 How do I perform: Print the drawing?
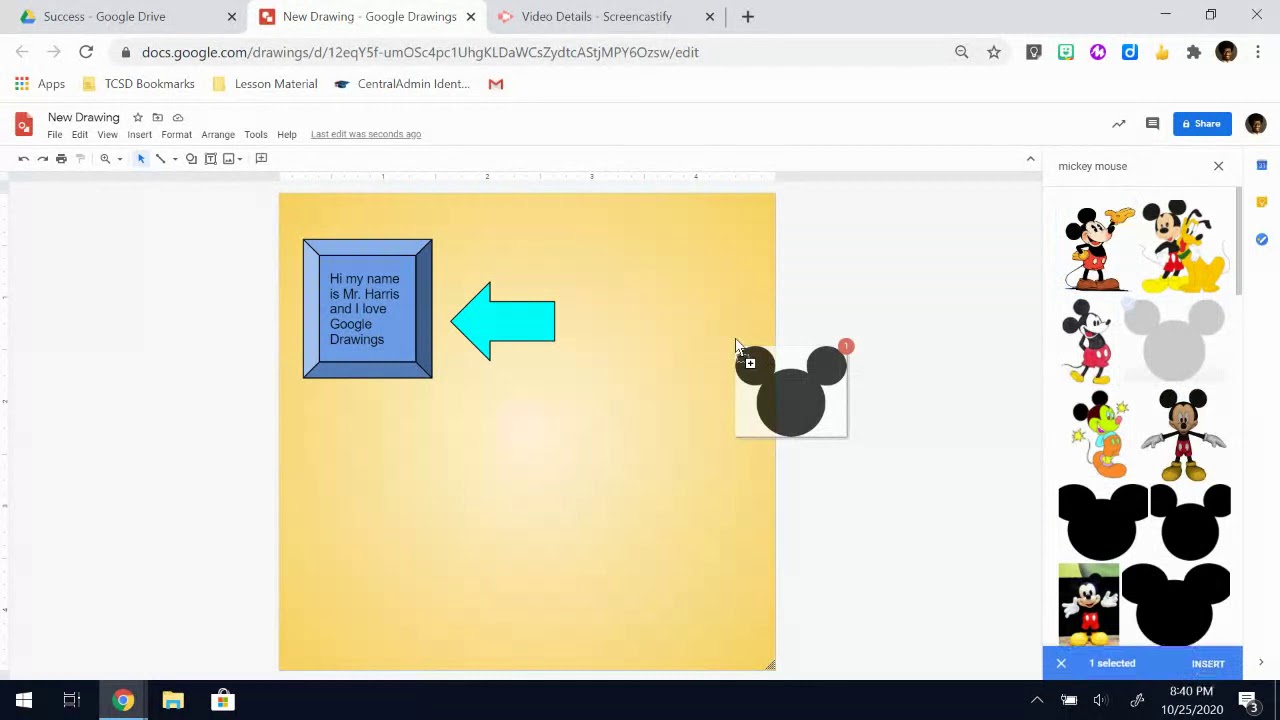[61, 159]
